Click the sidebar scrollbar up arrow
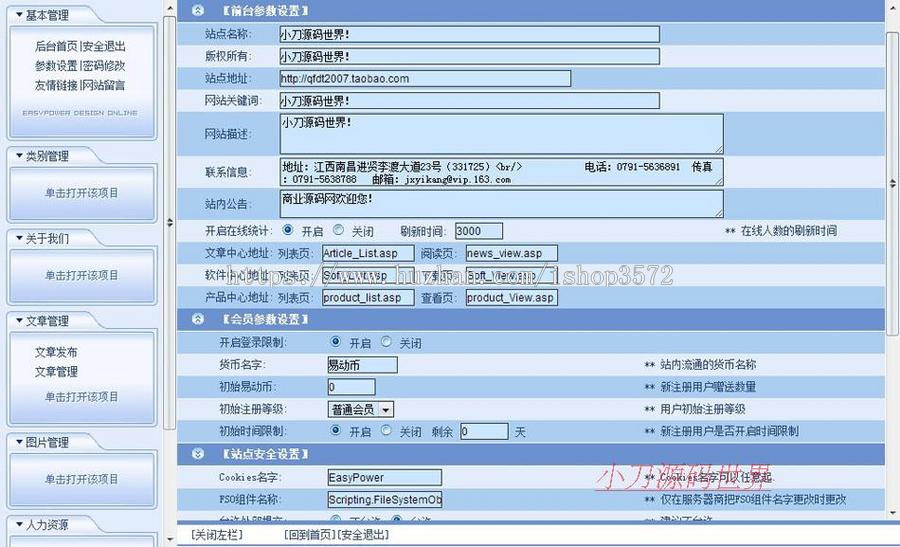Screen dimensions: 900x547 (x=170, y=8)
